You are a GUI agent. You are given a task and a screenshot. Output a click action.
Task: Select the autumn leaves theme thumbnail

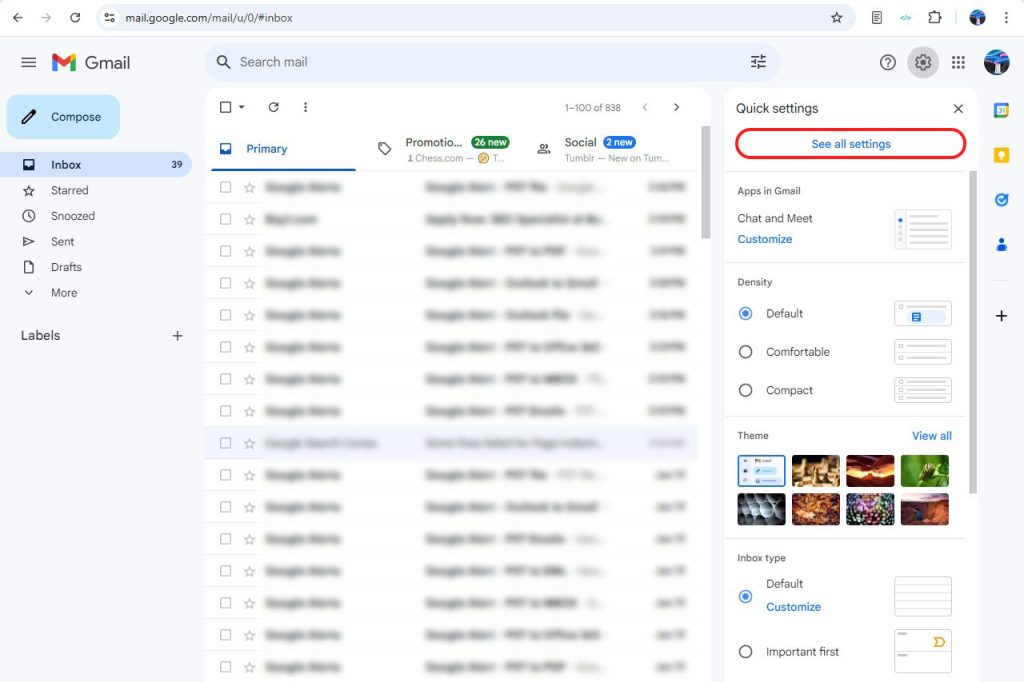coord(816,510)
